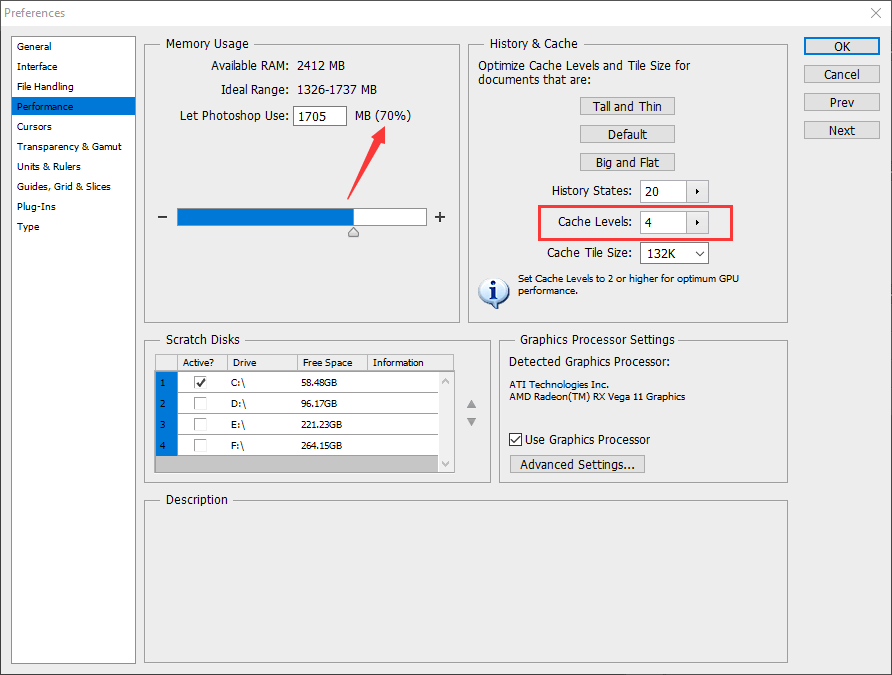Click the Tall and Thin button
The image size is (892, 675).
click(x=627, y=106)
